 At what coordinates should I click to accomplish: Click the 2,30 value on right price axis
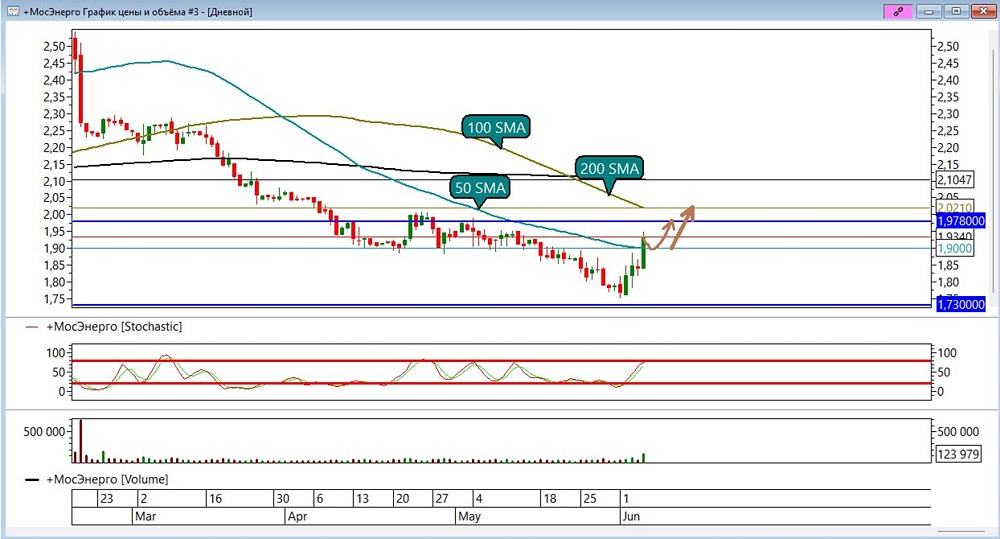[x=948, y=114]
